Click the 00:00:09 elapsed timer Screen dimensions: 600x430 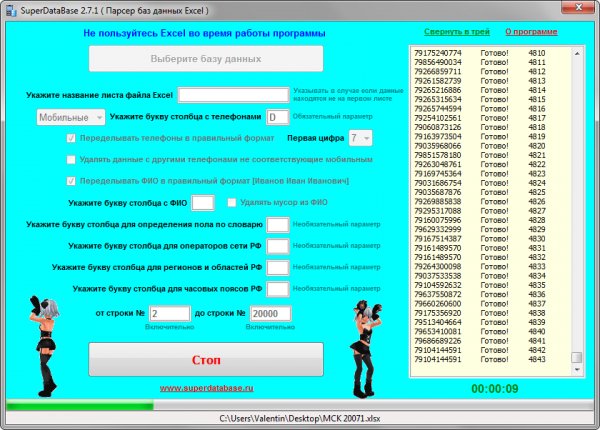pyautogui.click(x=495, y=389)
